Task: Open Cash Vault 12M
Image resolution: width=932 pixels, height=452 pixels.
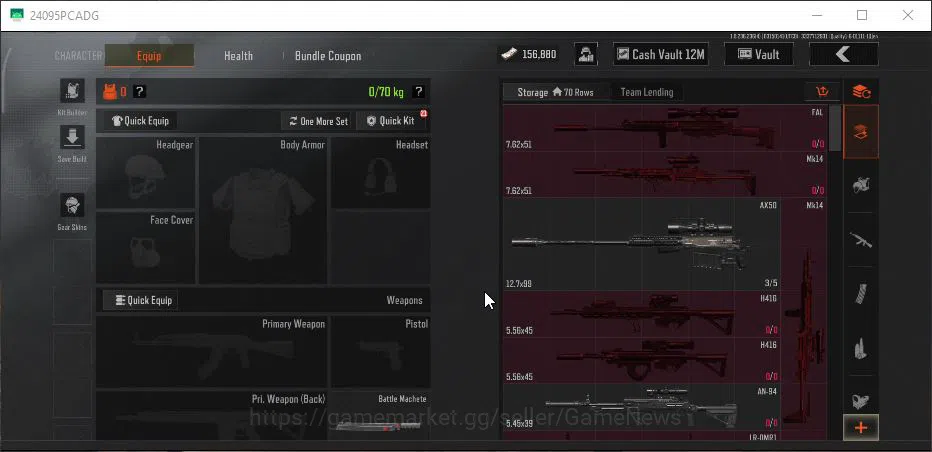Action: (x=660, y=54)
